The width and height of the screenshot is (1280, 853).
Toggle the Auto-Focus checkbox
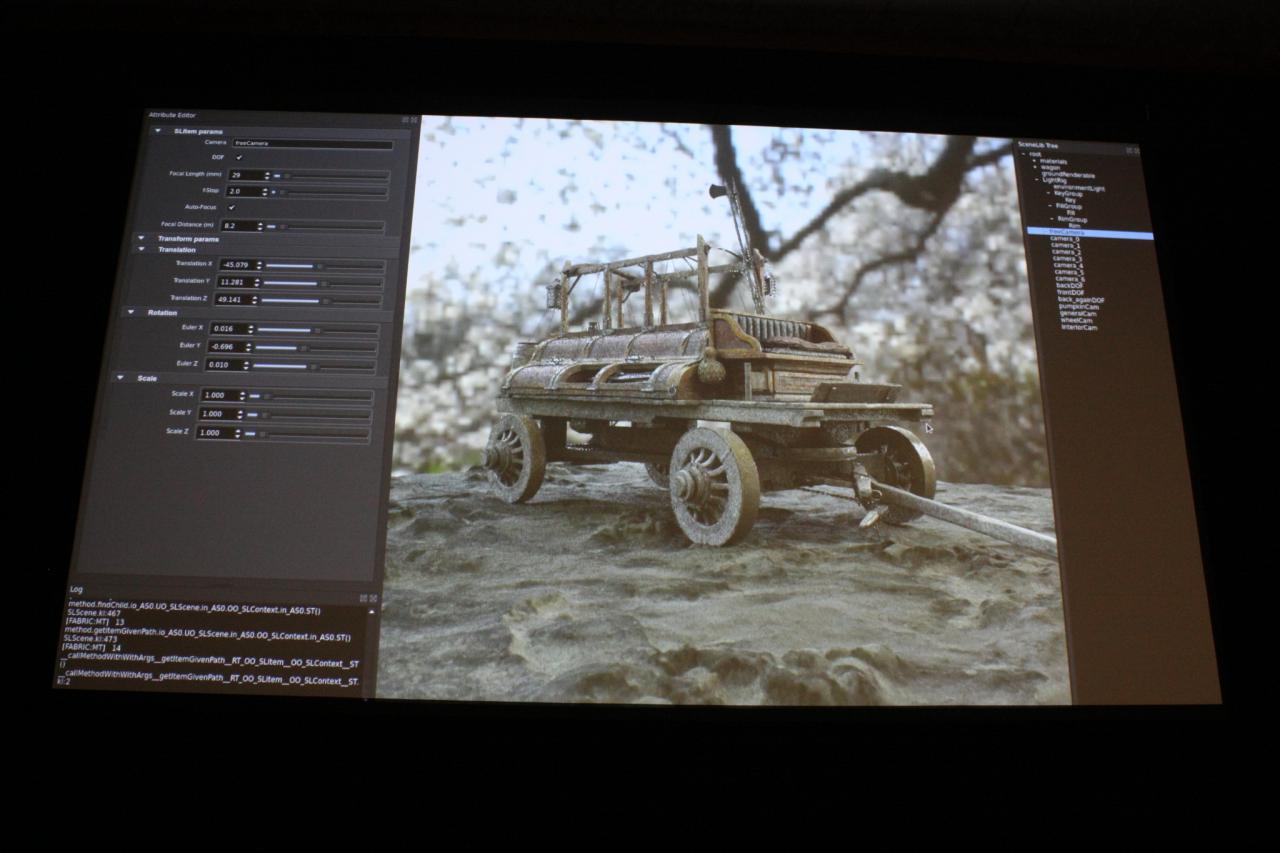(231, 207)
